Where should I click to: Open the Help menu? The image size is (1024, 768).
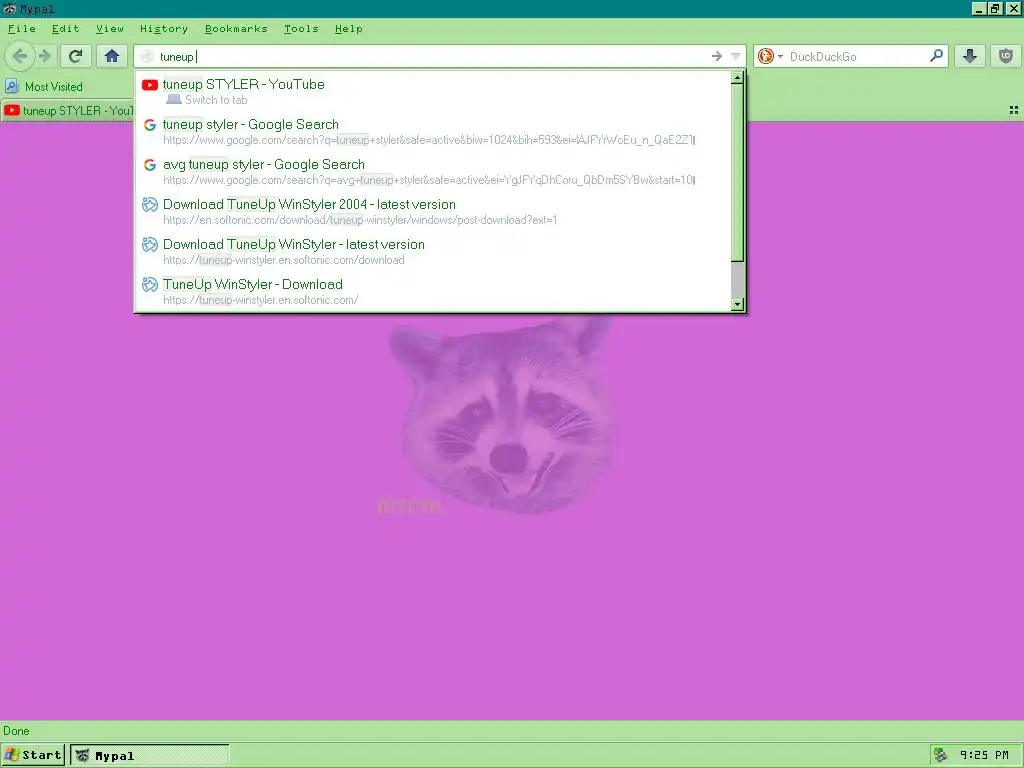349,29
